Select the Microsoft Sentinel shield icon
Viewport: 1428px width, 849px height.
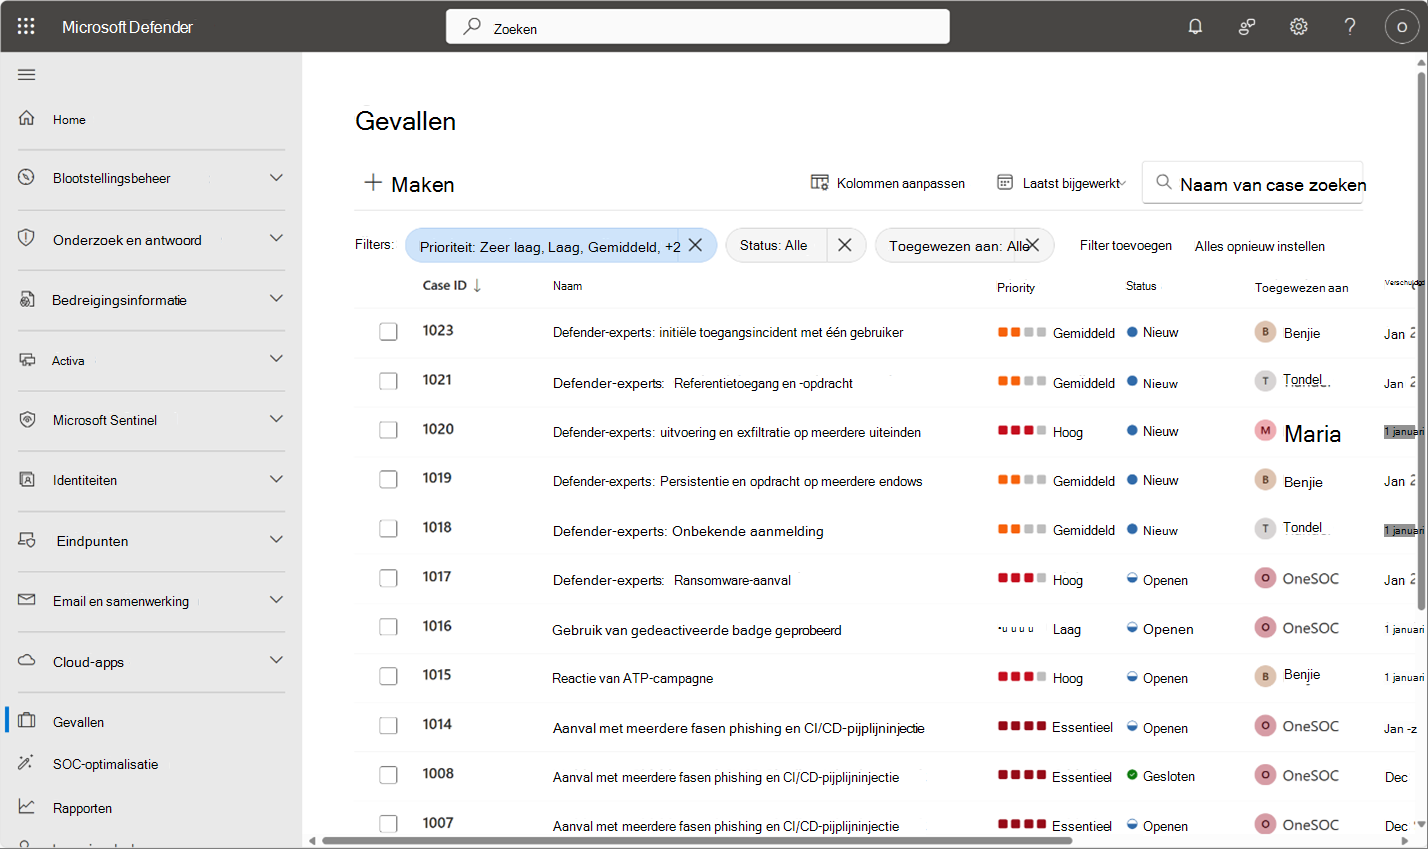(x=27, y=419)
